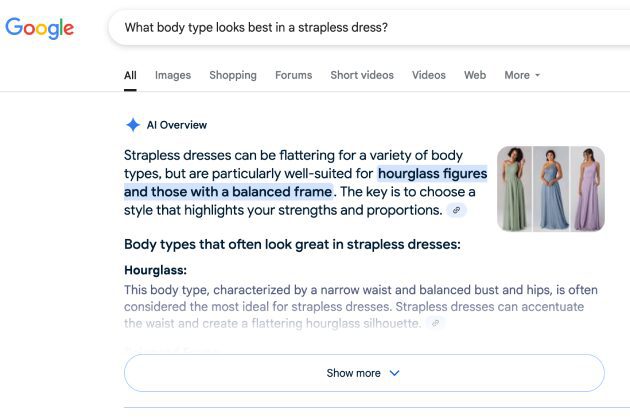Open the blue dress thumbnail

point(550,189)
